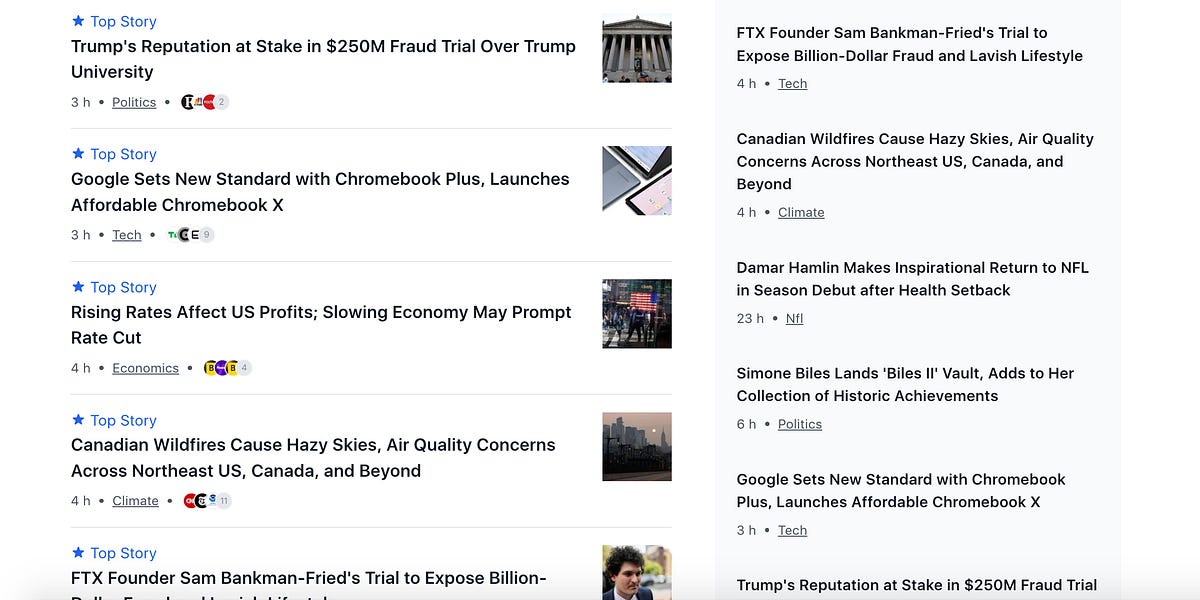Open the Climate tag in the right sidebar wildfires story
This screenshot has width=1200, height=600.
(x=801, y=212)
